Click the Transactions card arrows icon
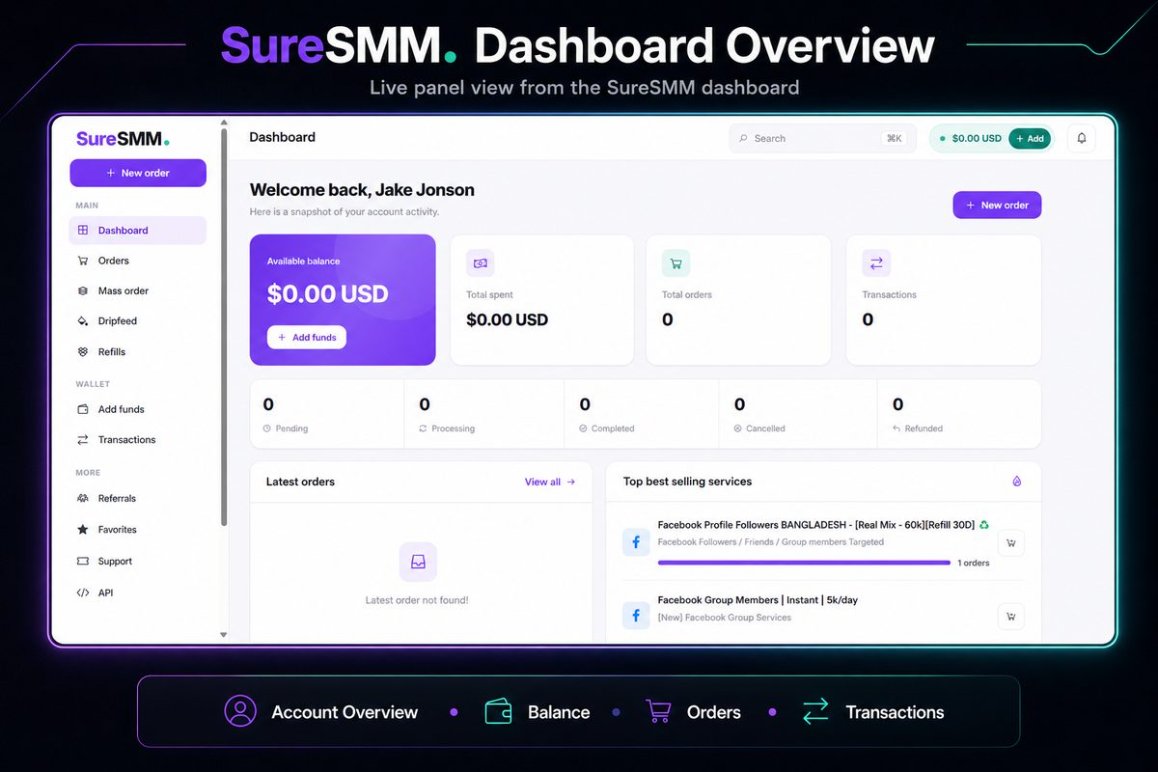This screenshot has height=772, width=1158. [x=876, y=263]
